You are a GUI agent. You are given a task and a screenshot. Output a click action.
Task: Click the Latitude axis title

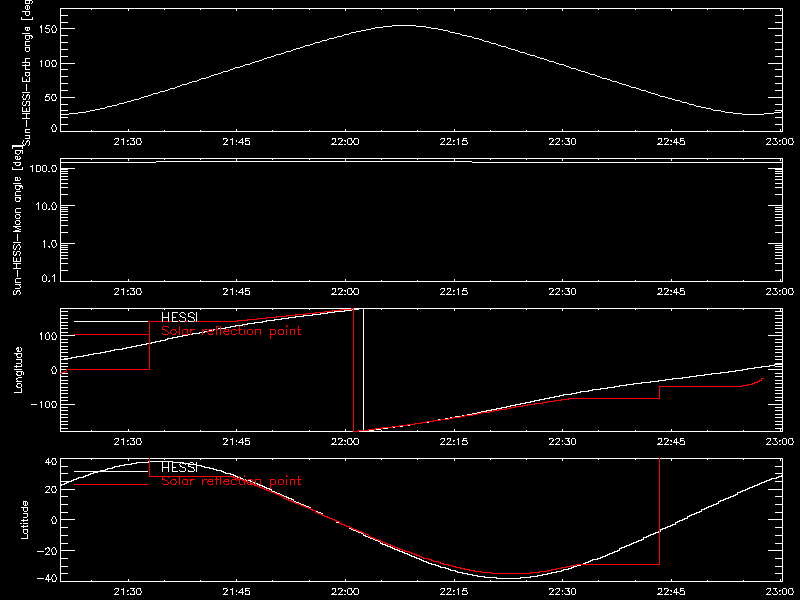(24, 520)
